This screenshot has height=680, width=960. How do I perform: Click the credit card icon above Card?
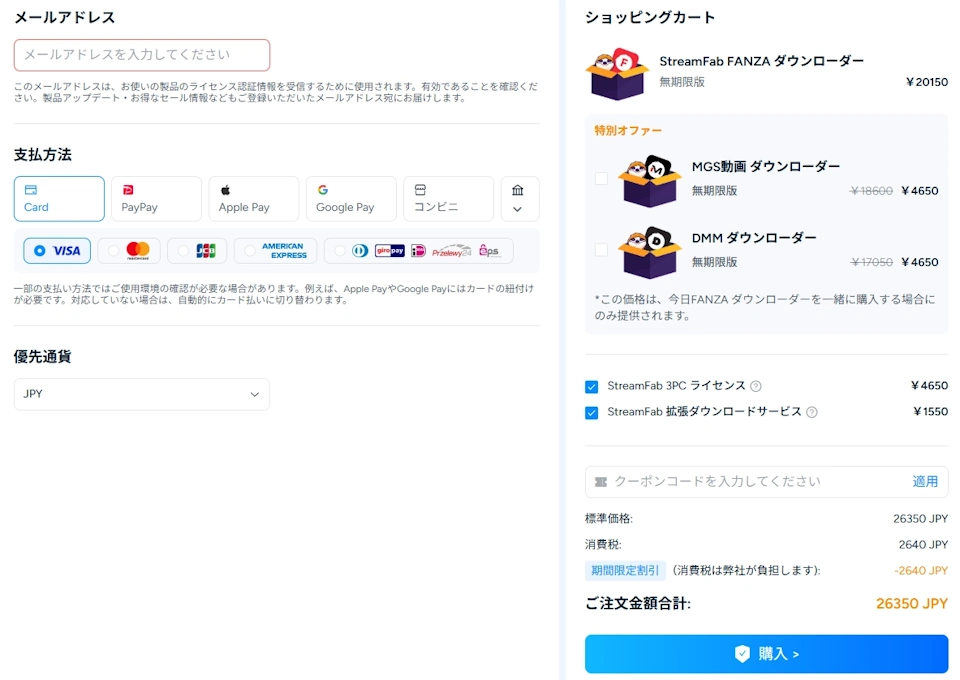31,190
